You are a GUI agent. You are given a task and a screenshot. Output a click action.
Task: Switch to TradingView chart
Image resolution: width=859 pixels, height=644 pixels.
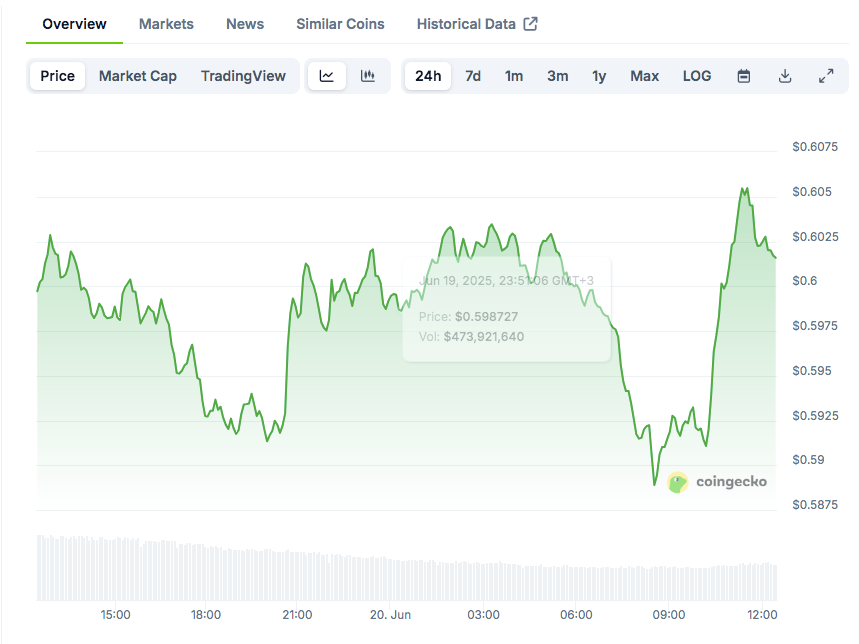point(243,76)
